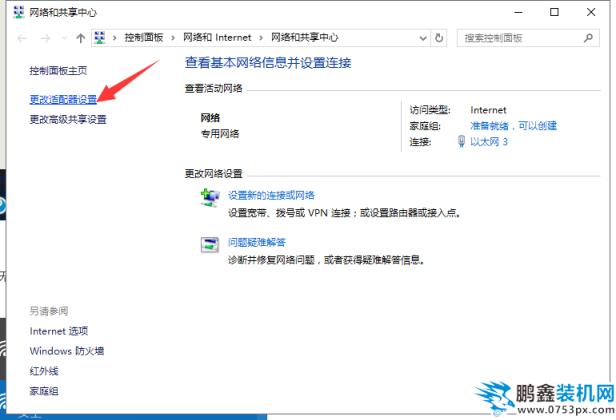Click the 专用网络 network type text

tap(220, 134)
